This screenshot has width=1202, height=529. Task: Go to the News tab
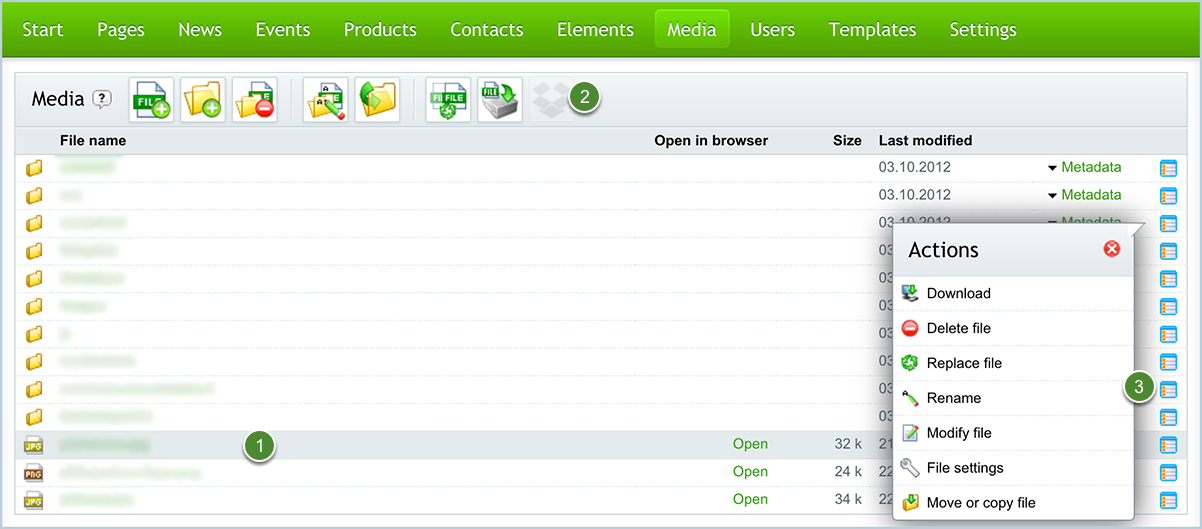pyautogui.click(x=200, y=29)
